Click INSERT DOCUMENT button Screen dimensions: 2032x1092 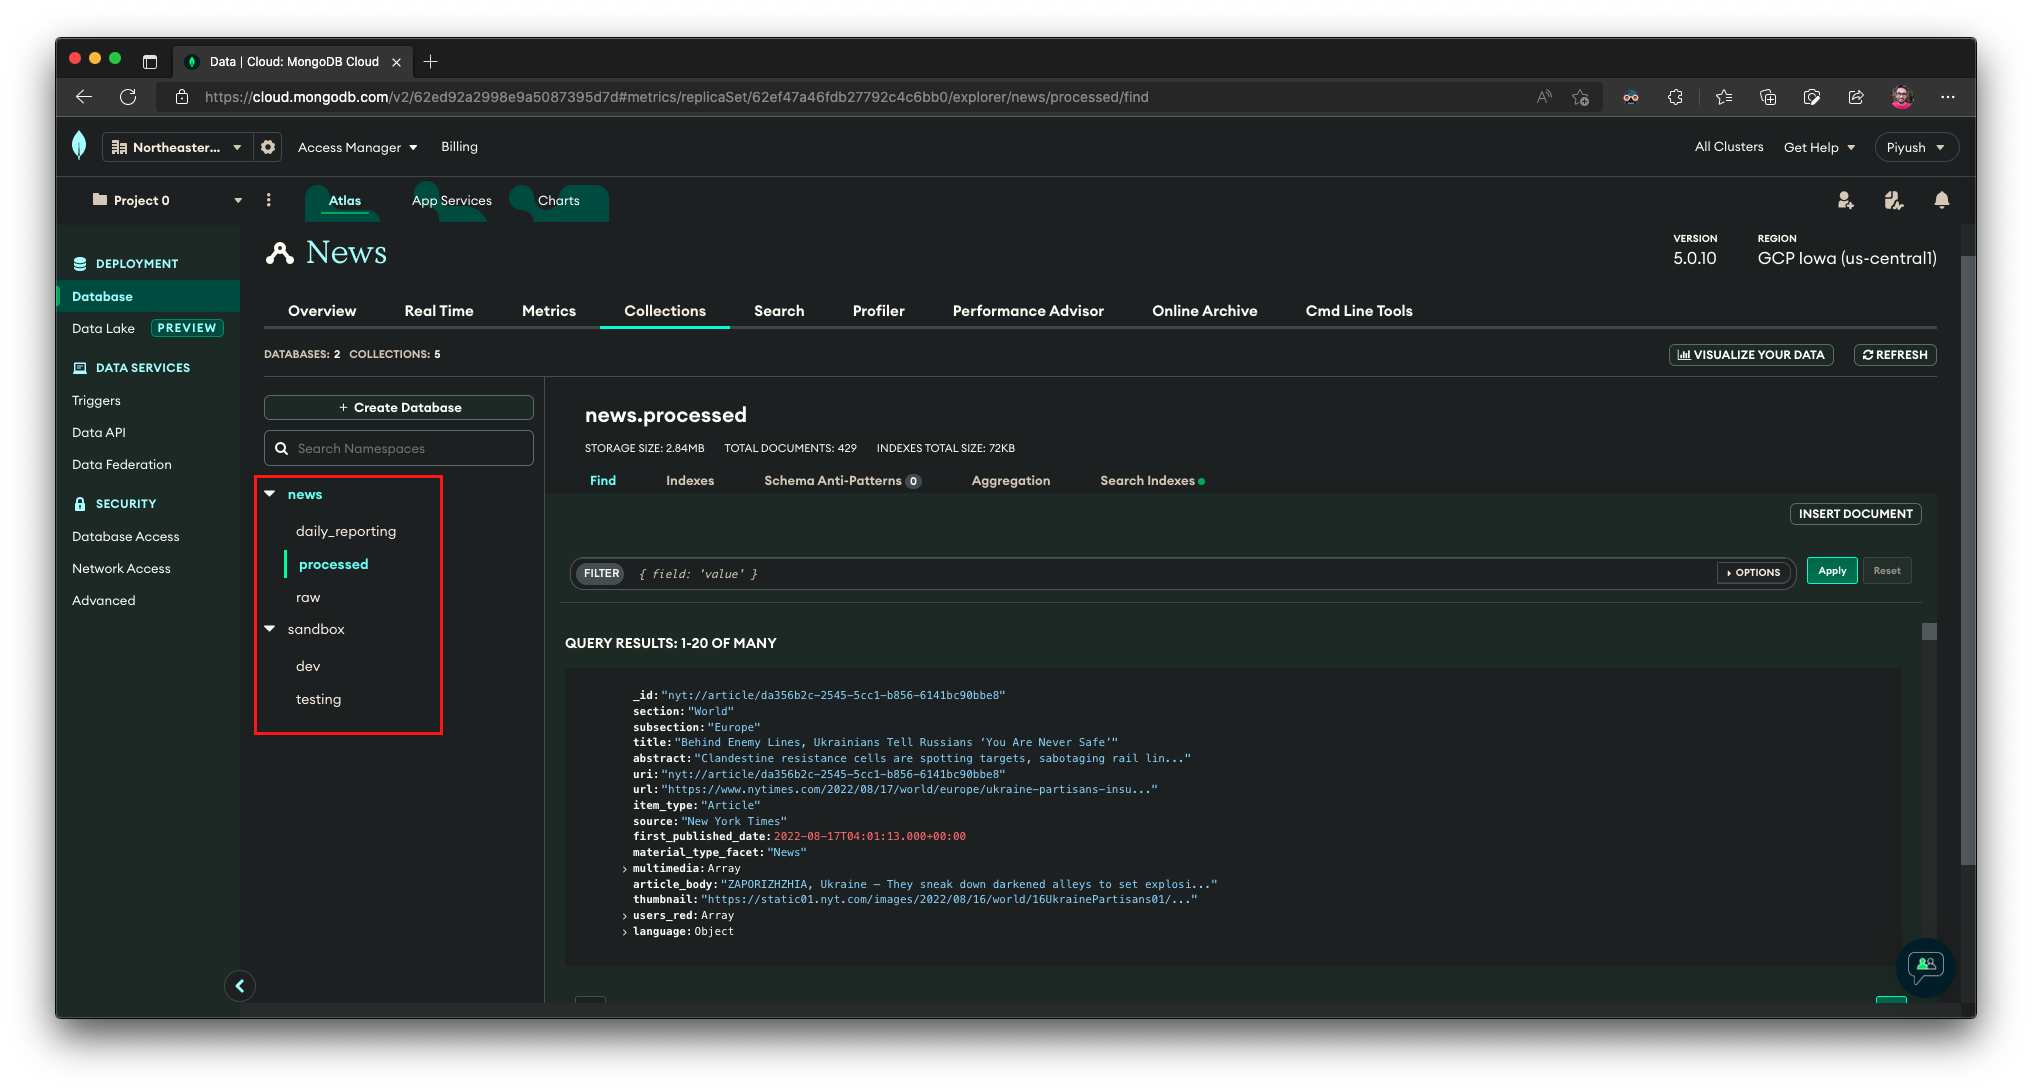[x=1855, y=514]
